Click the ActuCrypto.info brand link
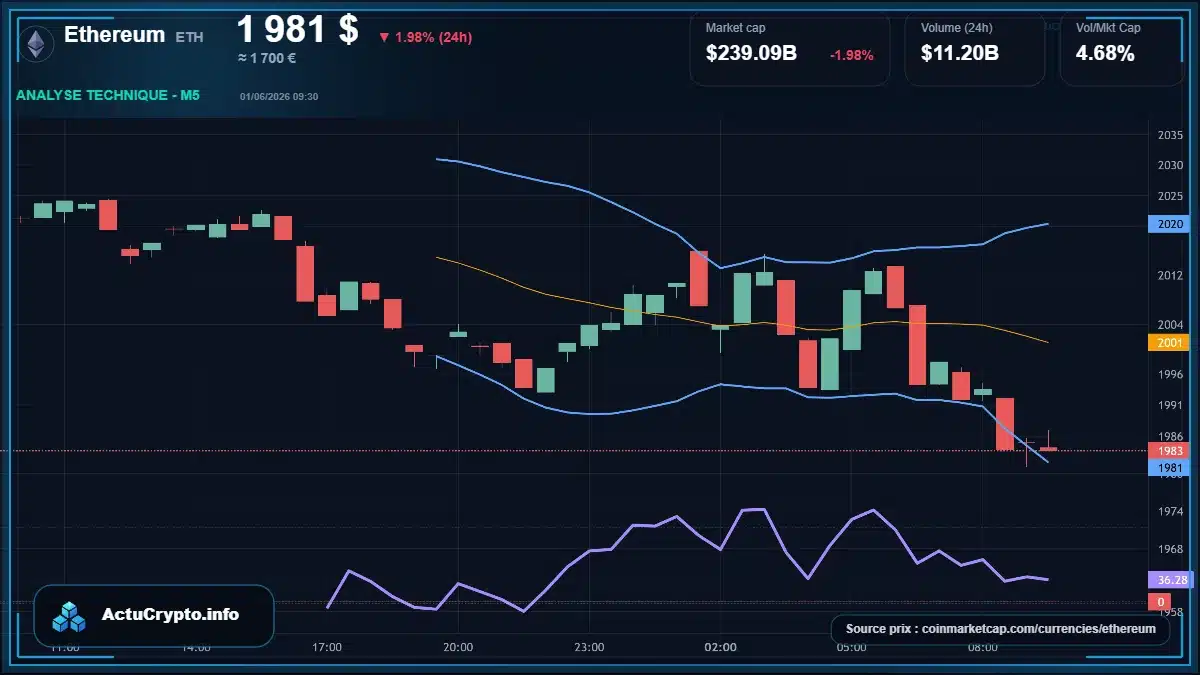 tap(171, 615)
